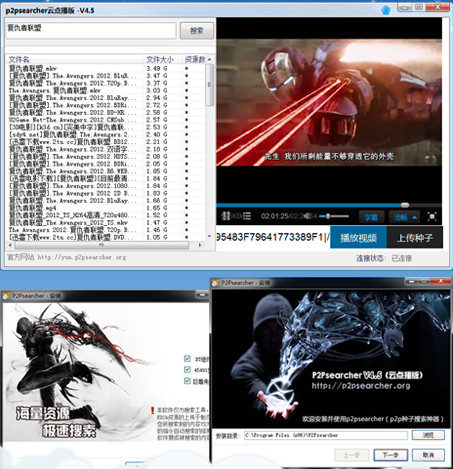Click the red exclamation warning icon

(x=152, y=410)
